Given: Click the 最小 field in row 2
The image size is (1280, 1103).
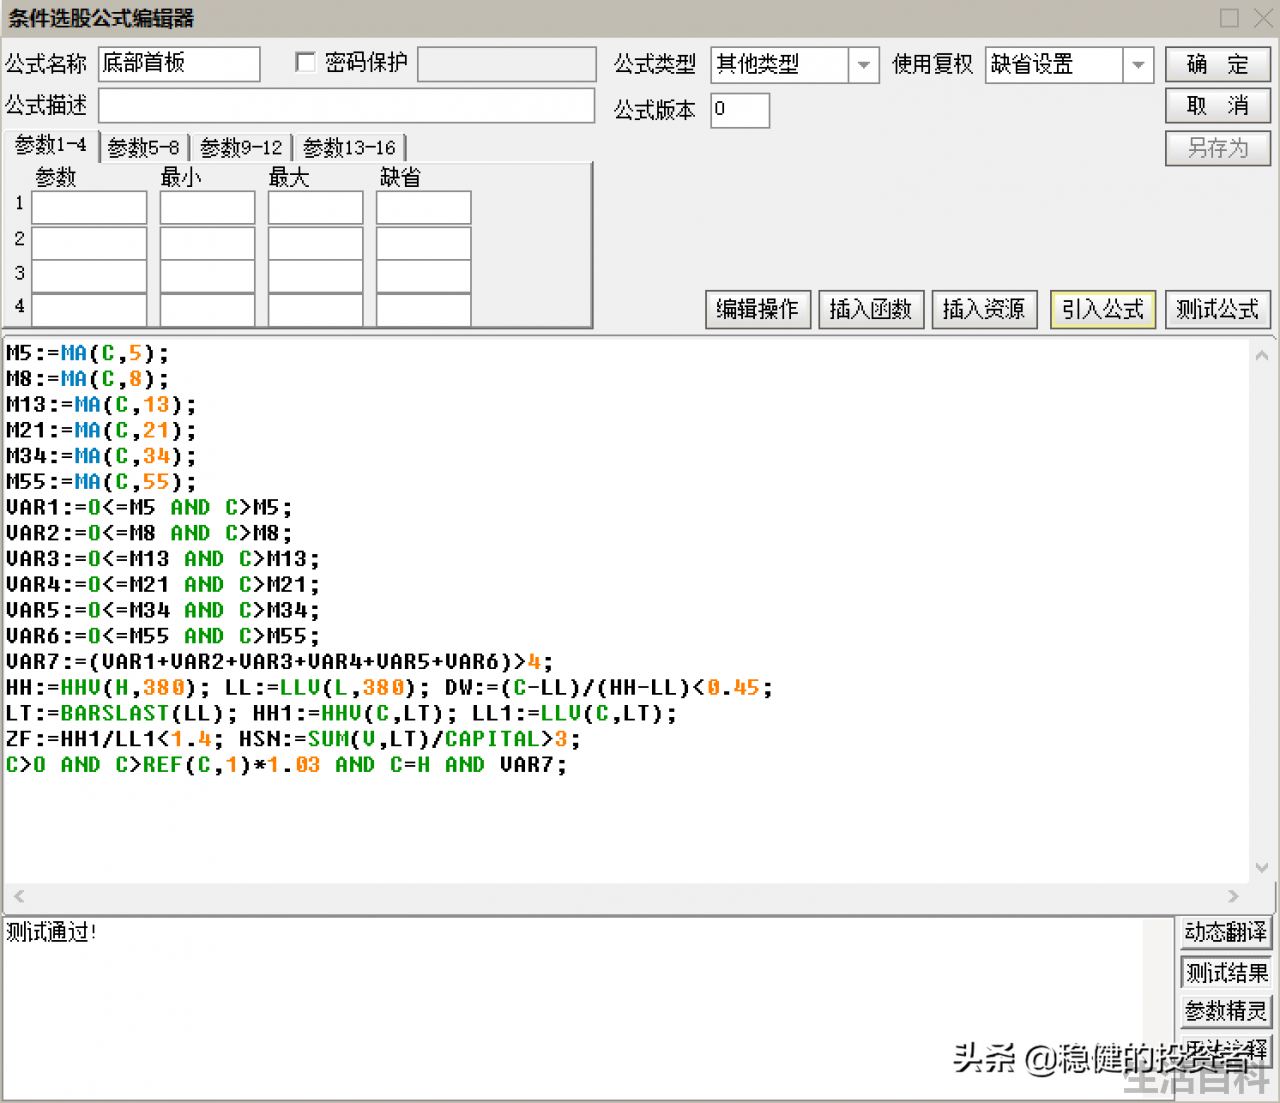Looking at the screenshot, I should [x=207, y=243].
